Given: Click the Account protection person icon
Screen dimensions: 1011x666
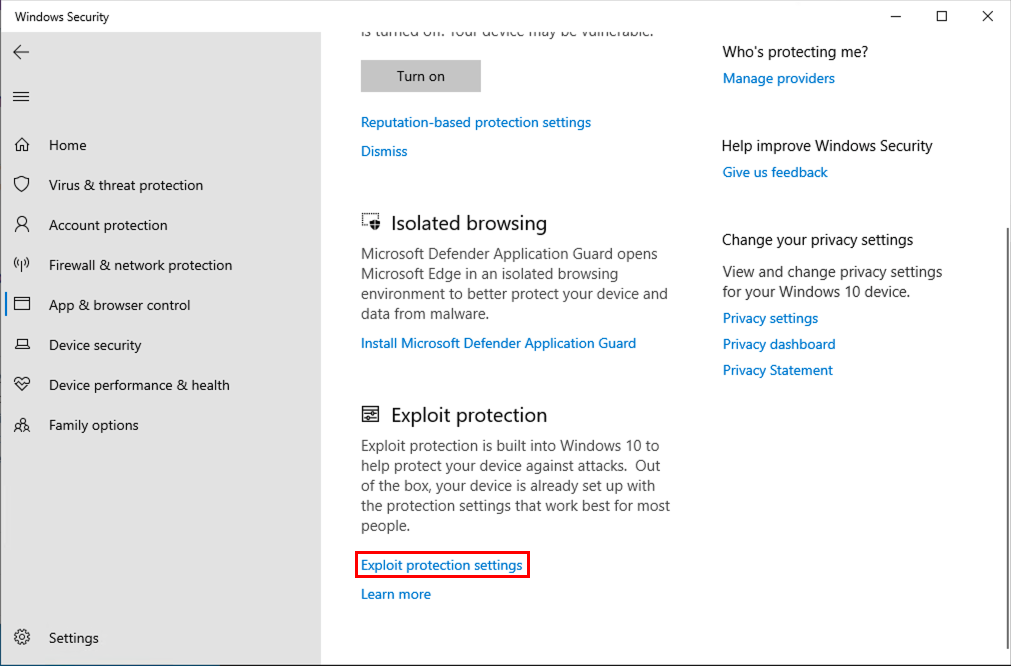Looking at the screenshot, I should [22, 224].
